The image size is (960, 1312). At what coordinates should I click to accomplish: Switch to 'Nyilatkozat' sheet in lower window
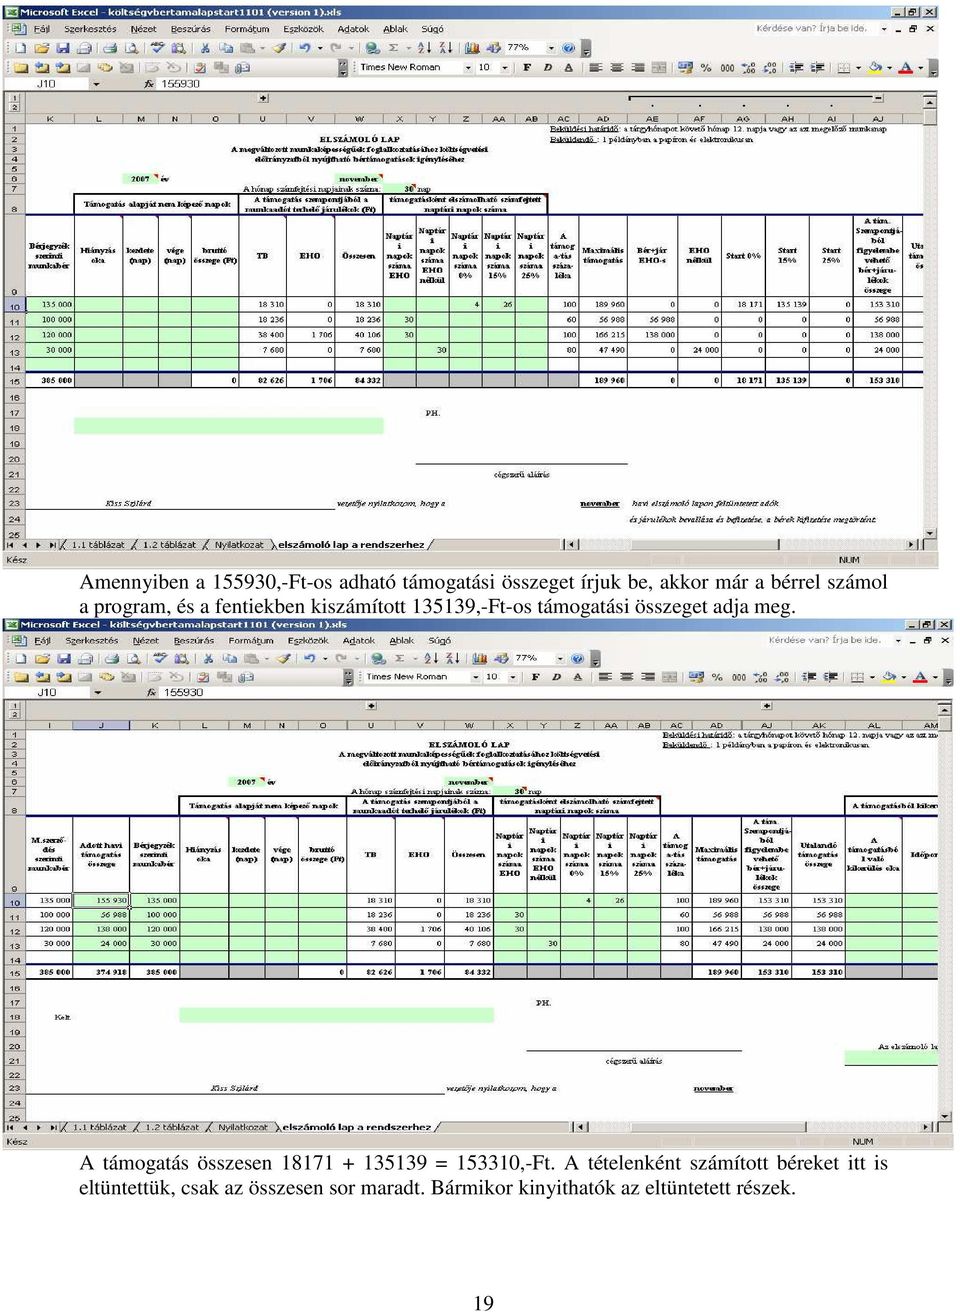click(243, 1127)
